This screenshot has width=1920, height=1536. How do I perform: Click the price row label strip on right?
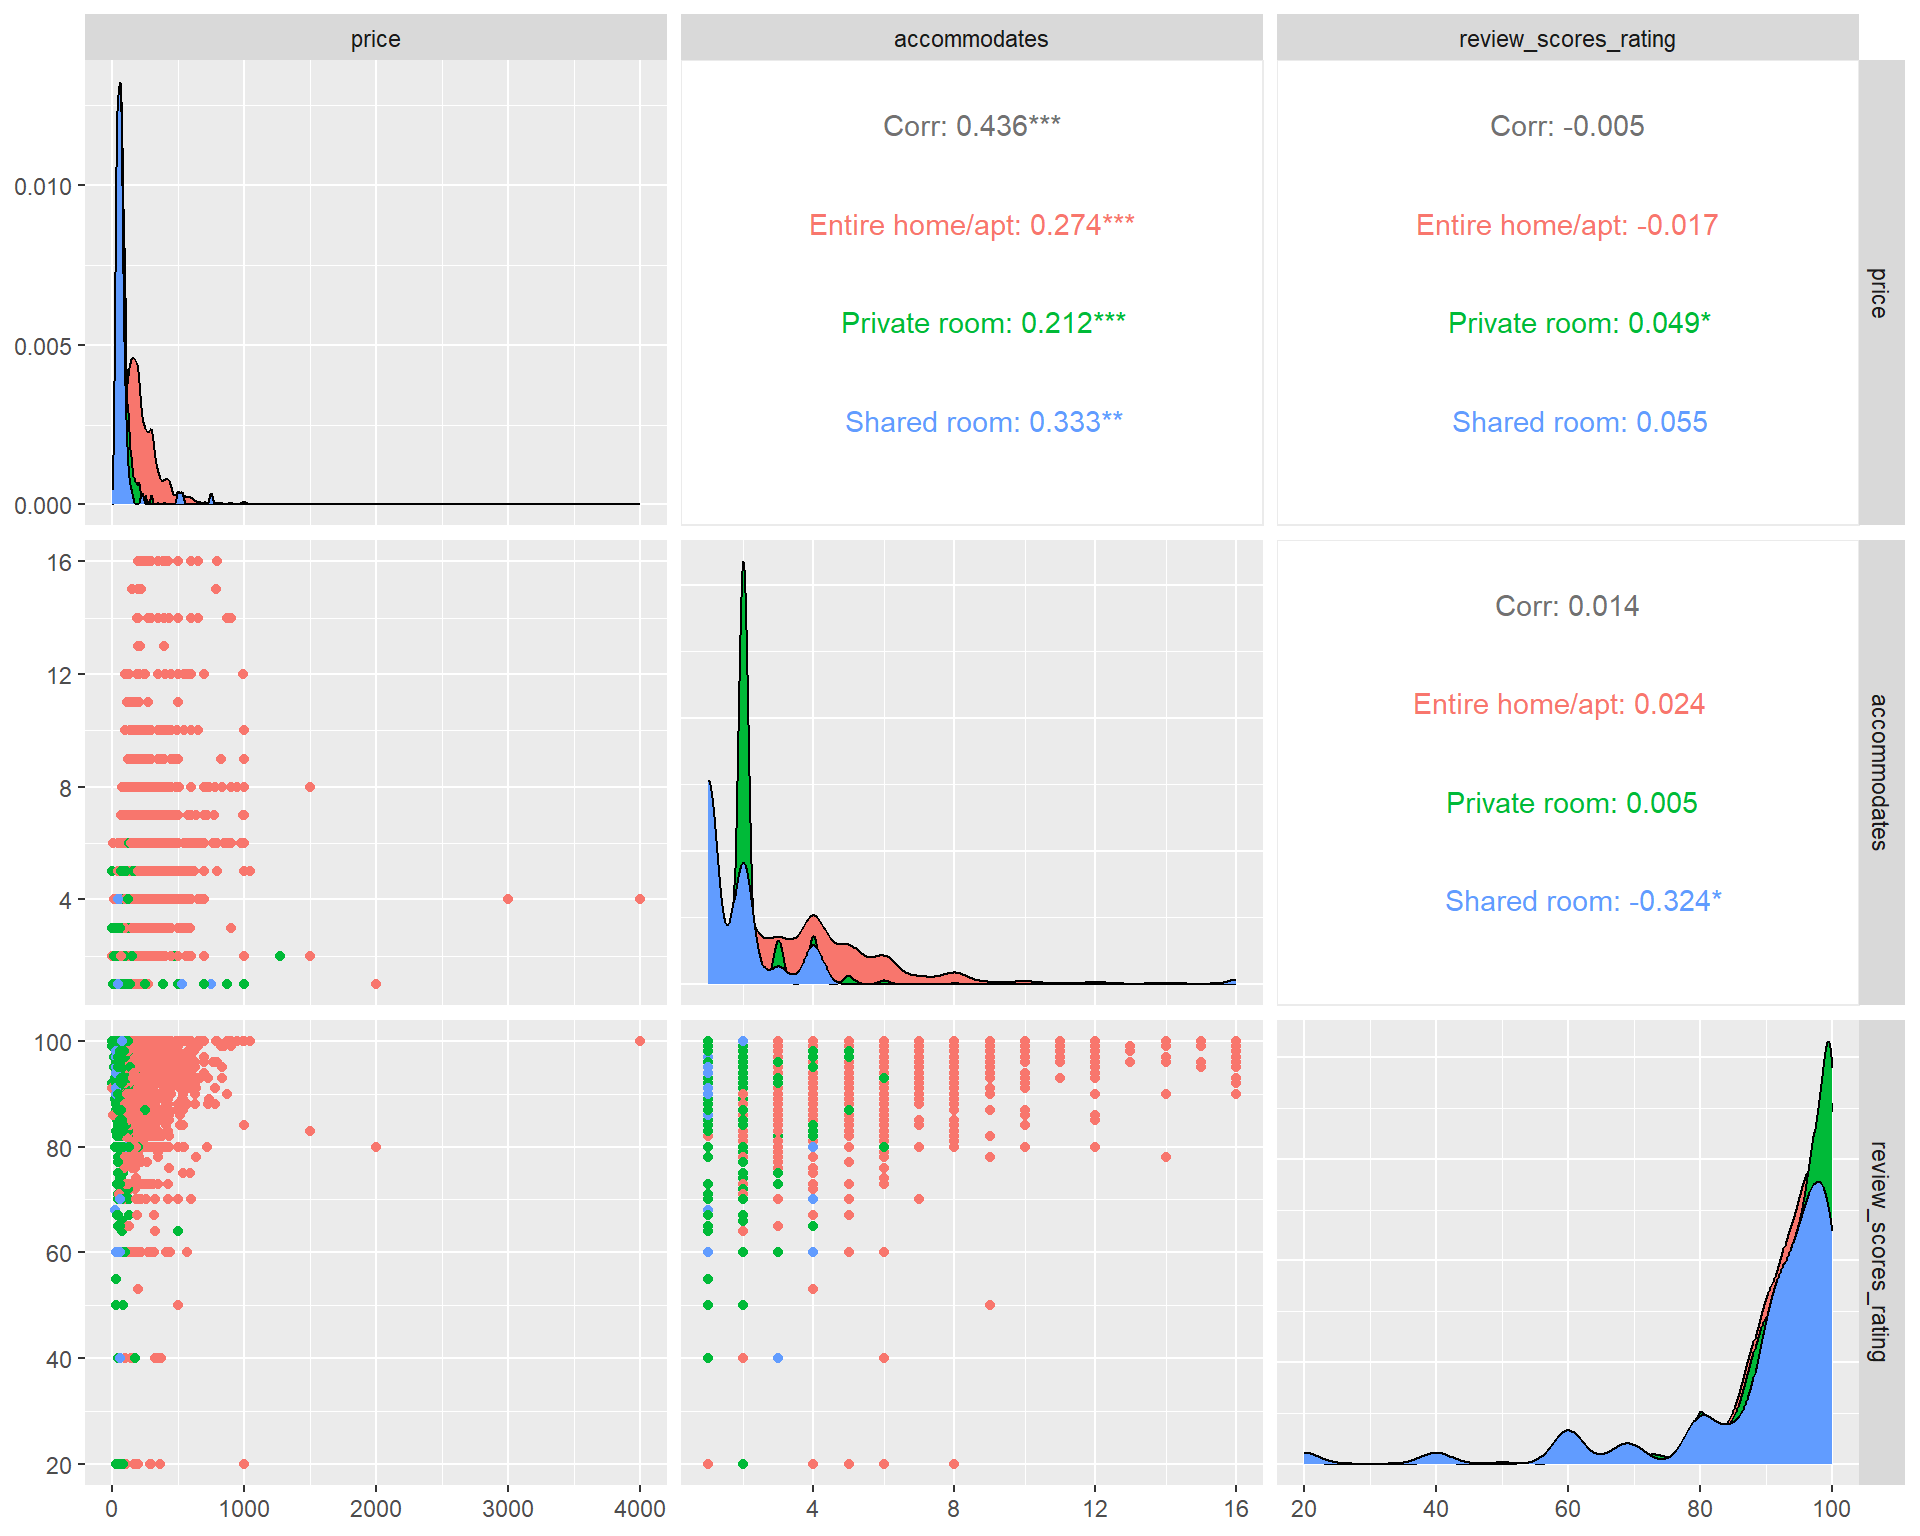[1880, 292]
